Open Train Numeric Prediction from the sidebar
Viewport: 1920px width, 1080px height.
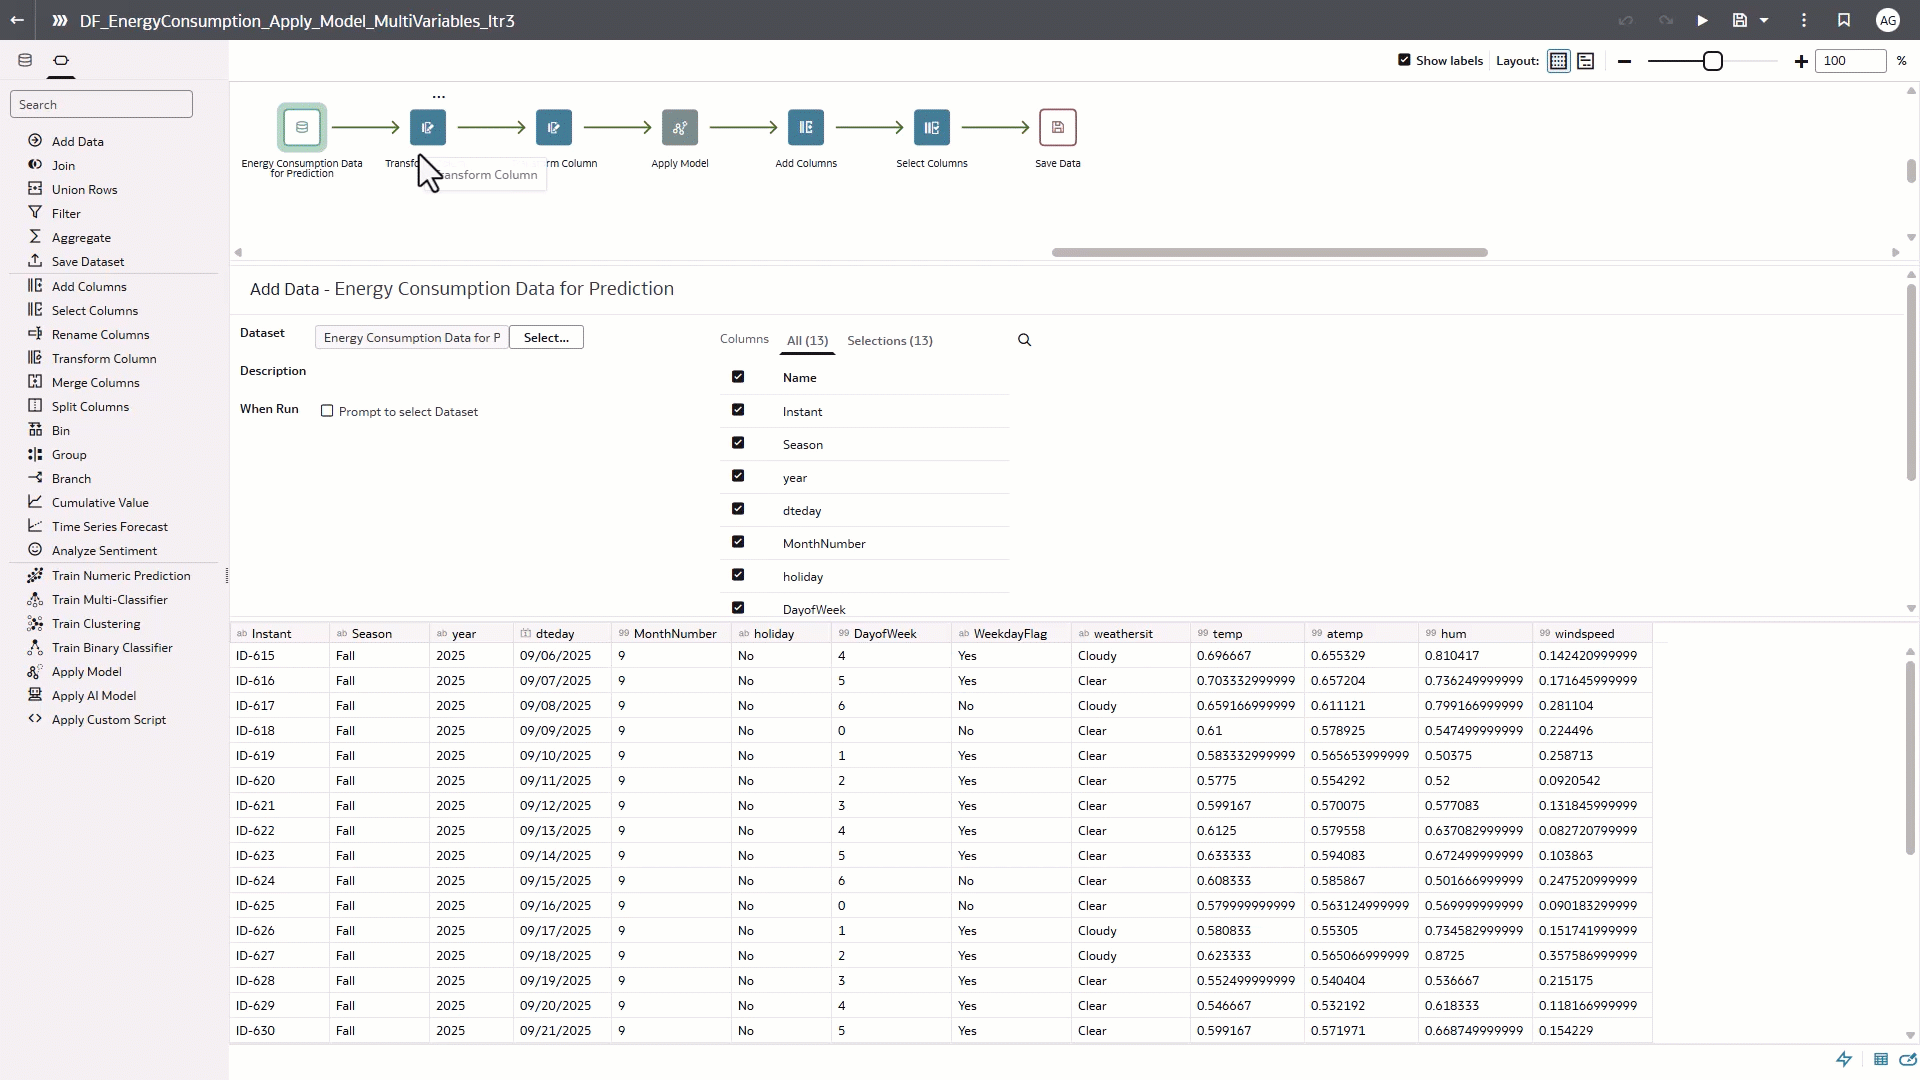tap(122, 575)
